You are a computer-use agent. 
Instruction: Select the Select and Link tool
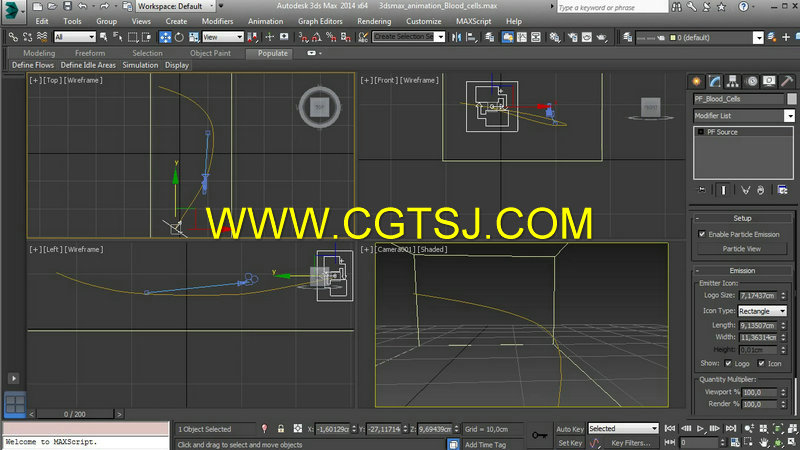click(13, 37)
